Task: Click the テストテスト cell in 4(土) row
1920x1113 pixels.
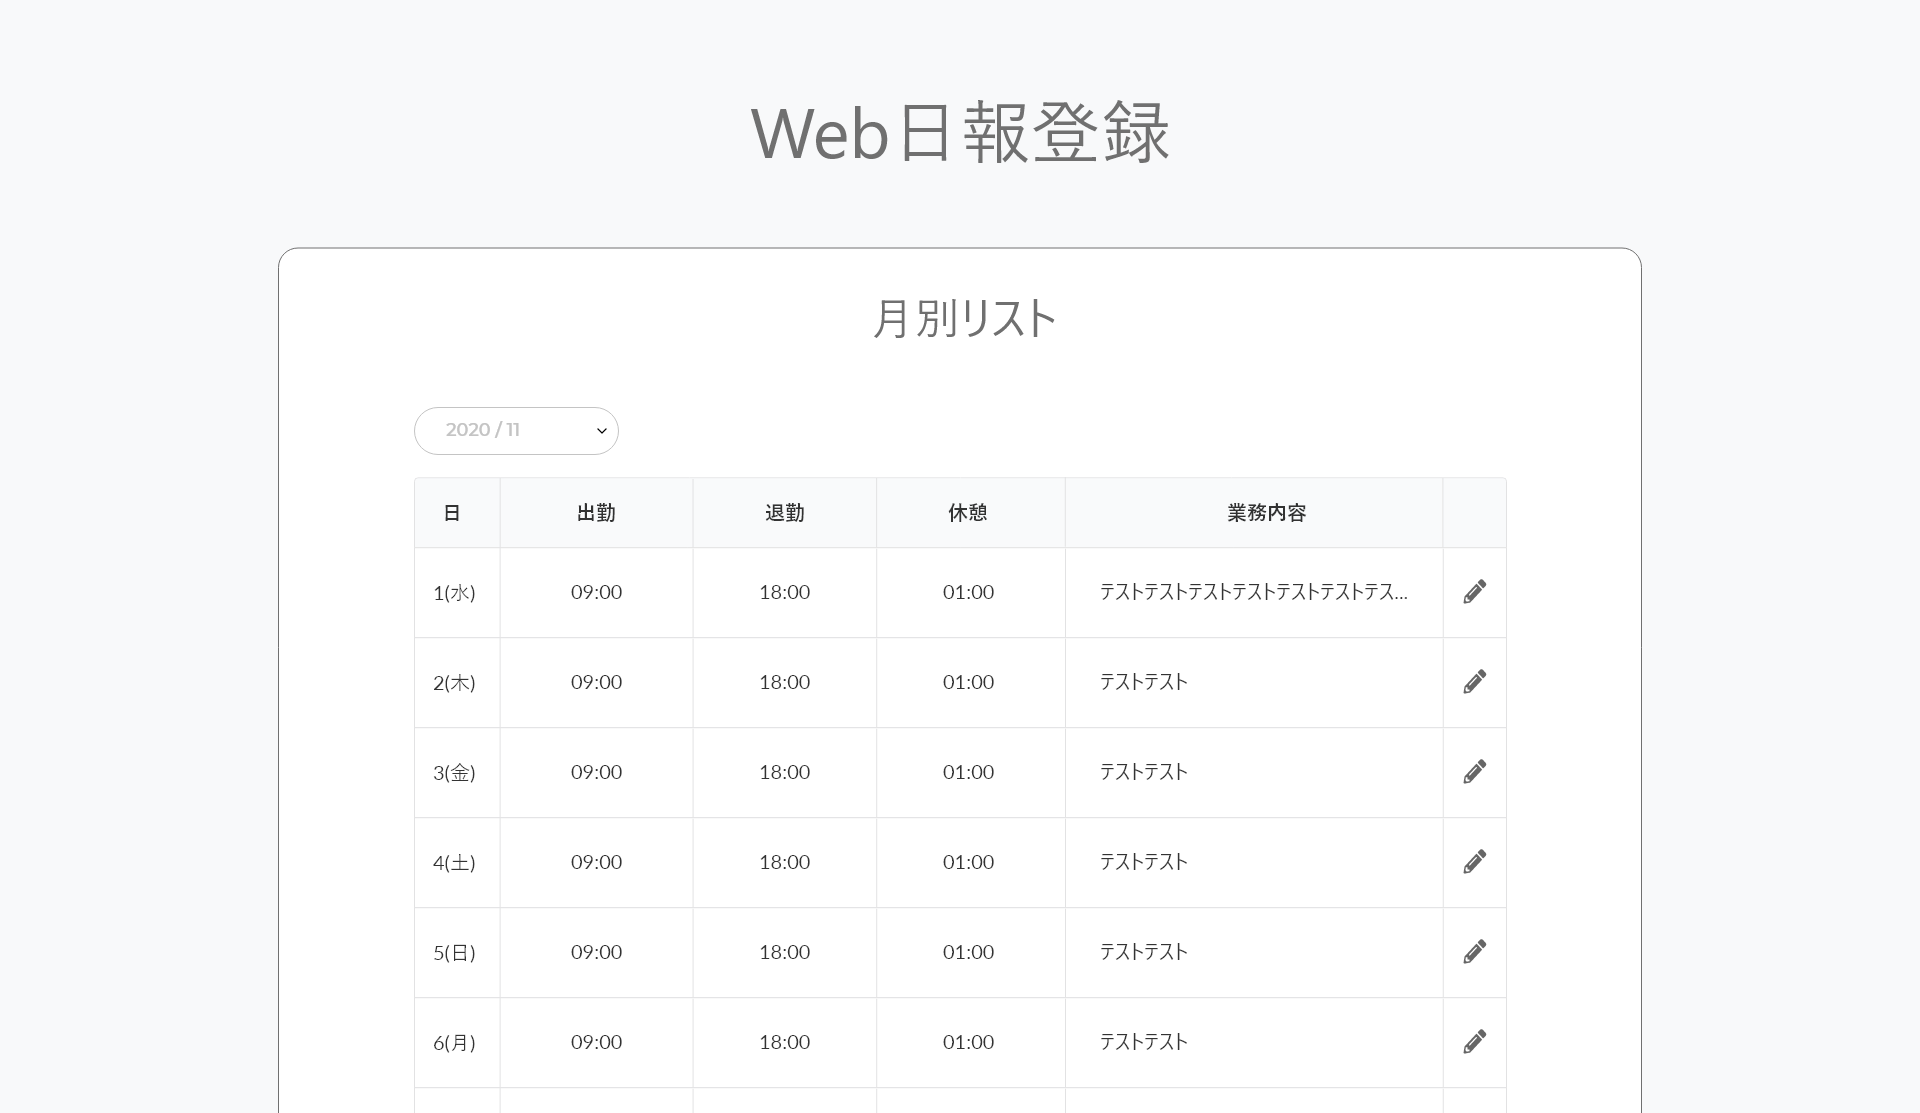Action: [x=1254, y=862]
